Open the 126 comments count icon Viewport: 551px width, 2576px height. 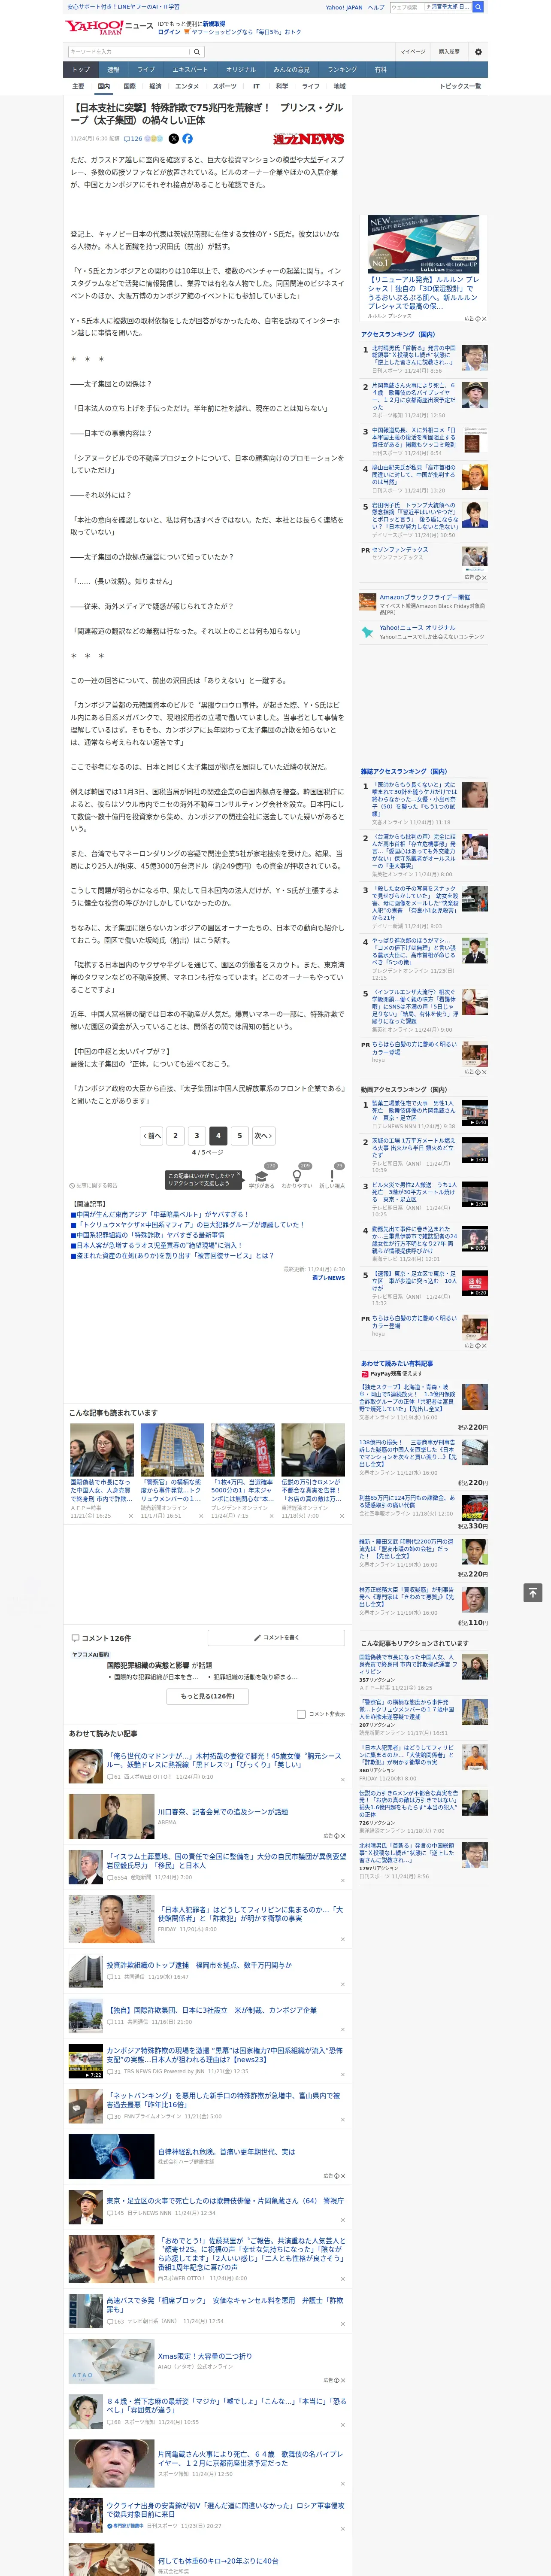click(134, 139)
